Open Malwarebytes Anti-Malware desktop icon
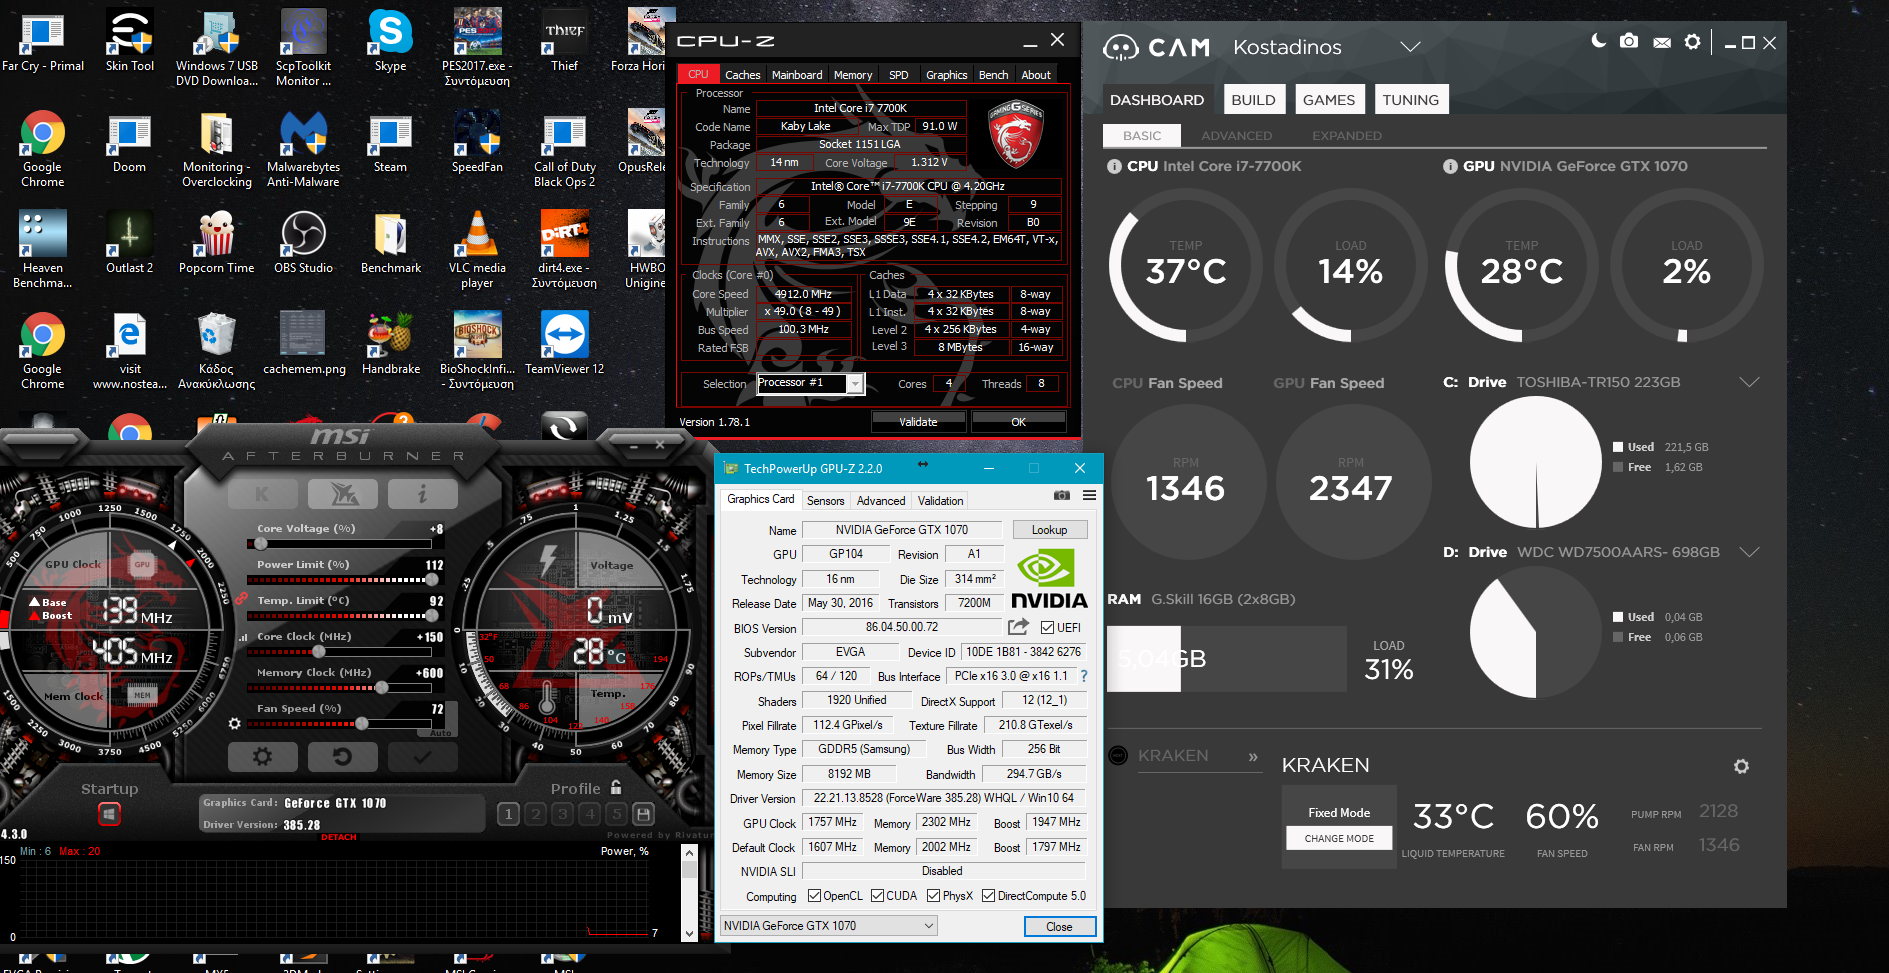This screenshot has width=1889, height=973. (303, 149)
